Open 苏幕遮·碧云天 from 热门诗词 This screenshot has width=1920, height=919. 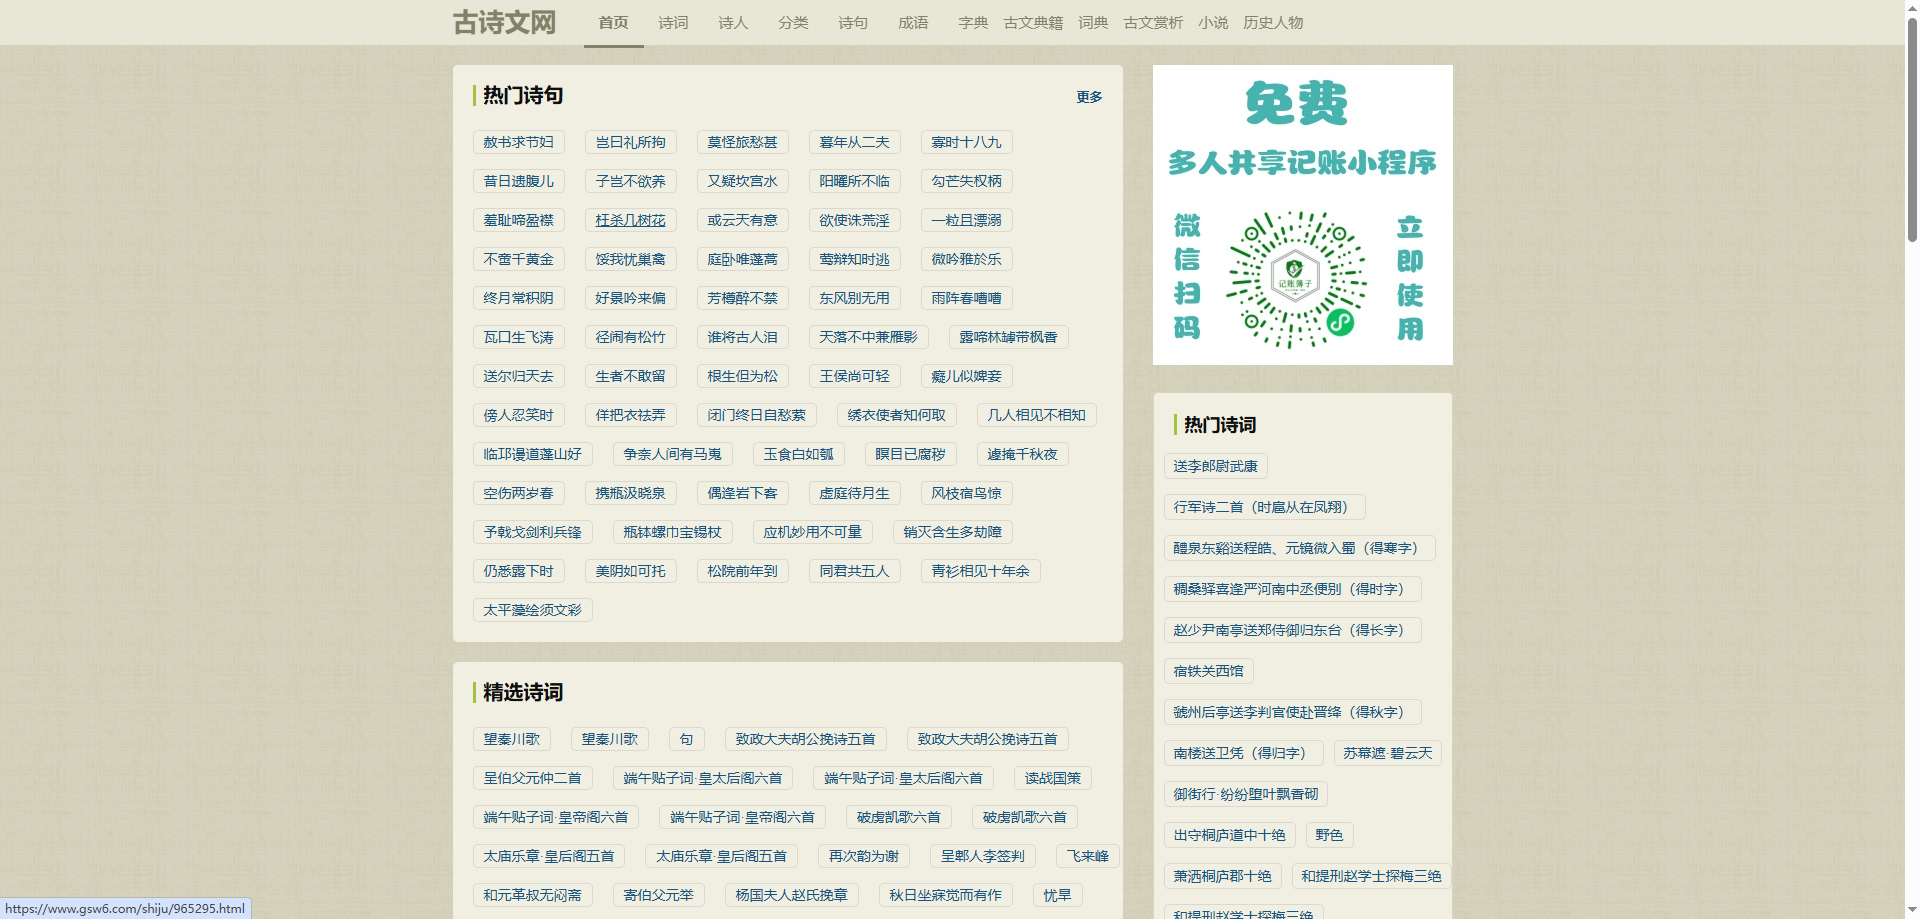(x=1387, y=753)
